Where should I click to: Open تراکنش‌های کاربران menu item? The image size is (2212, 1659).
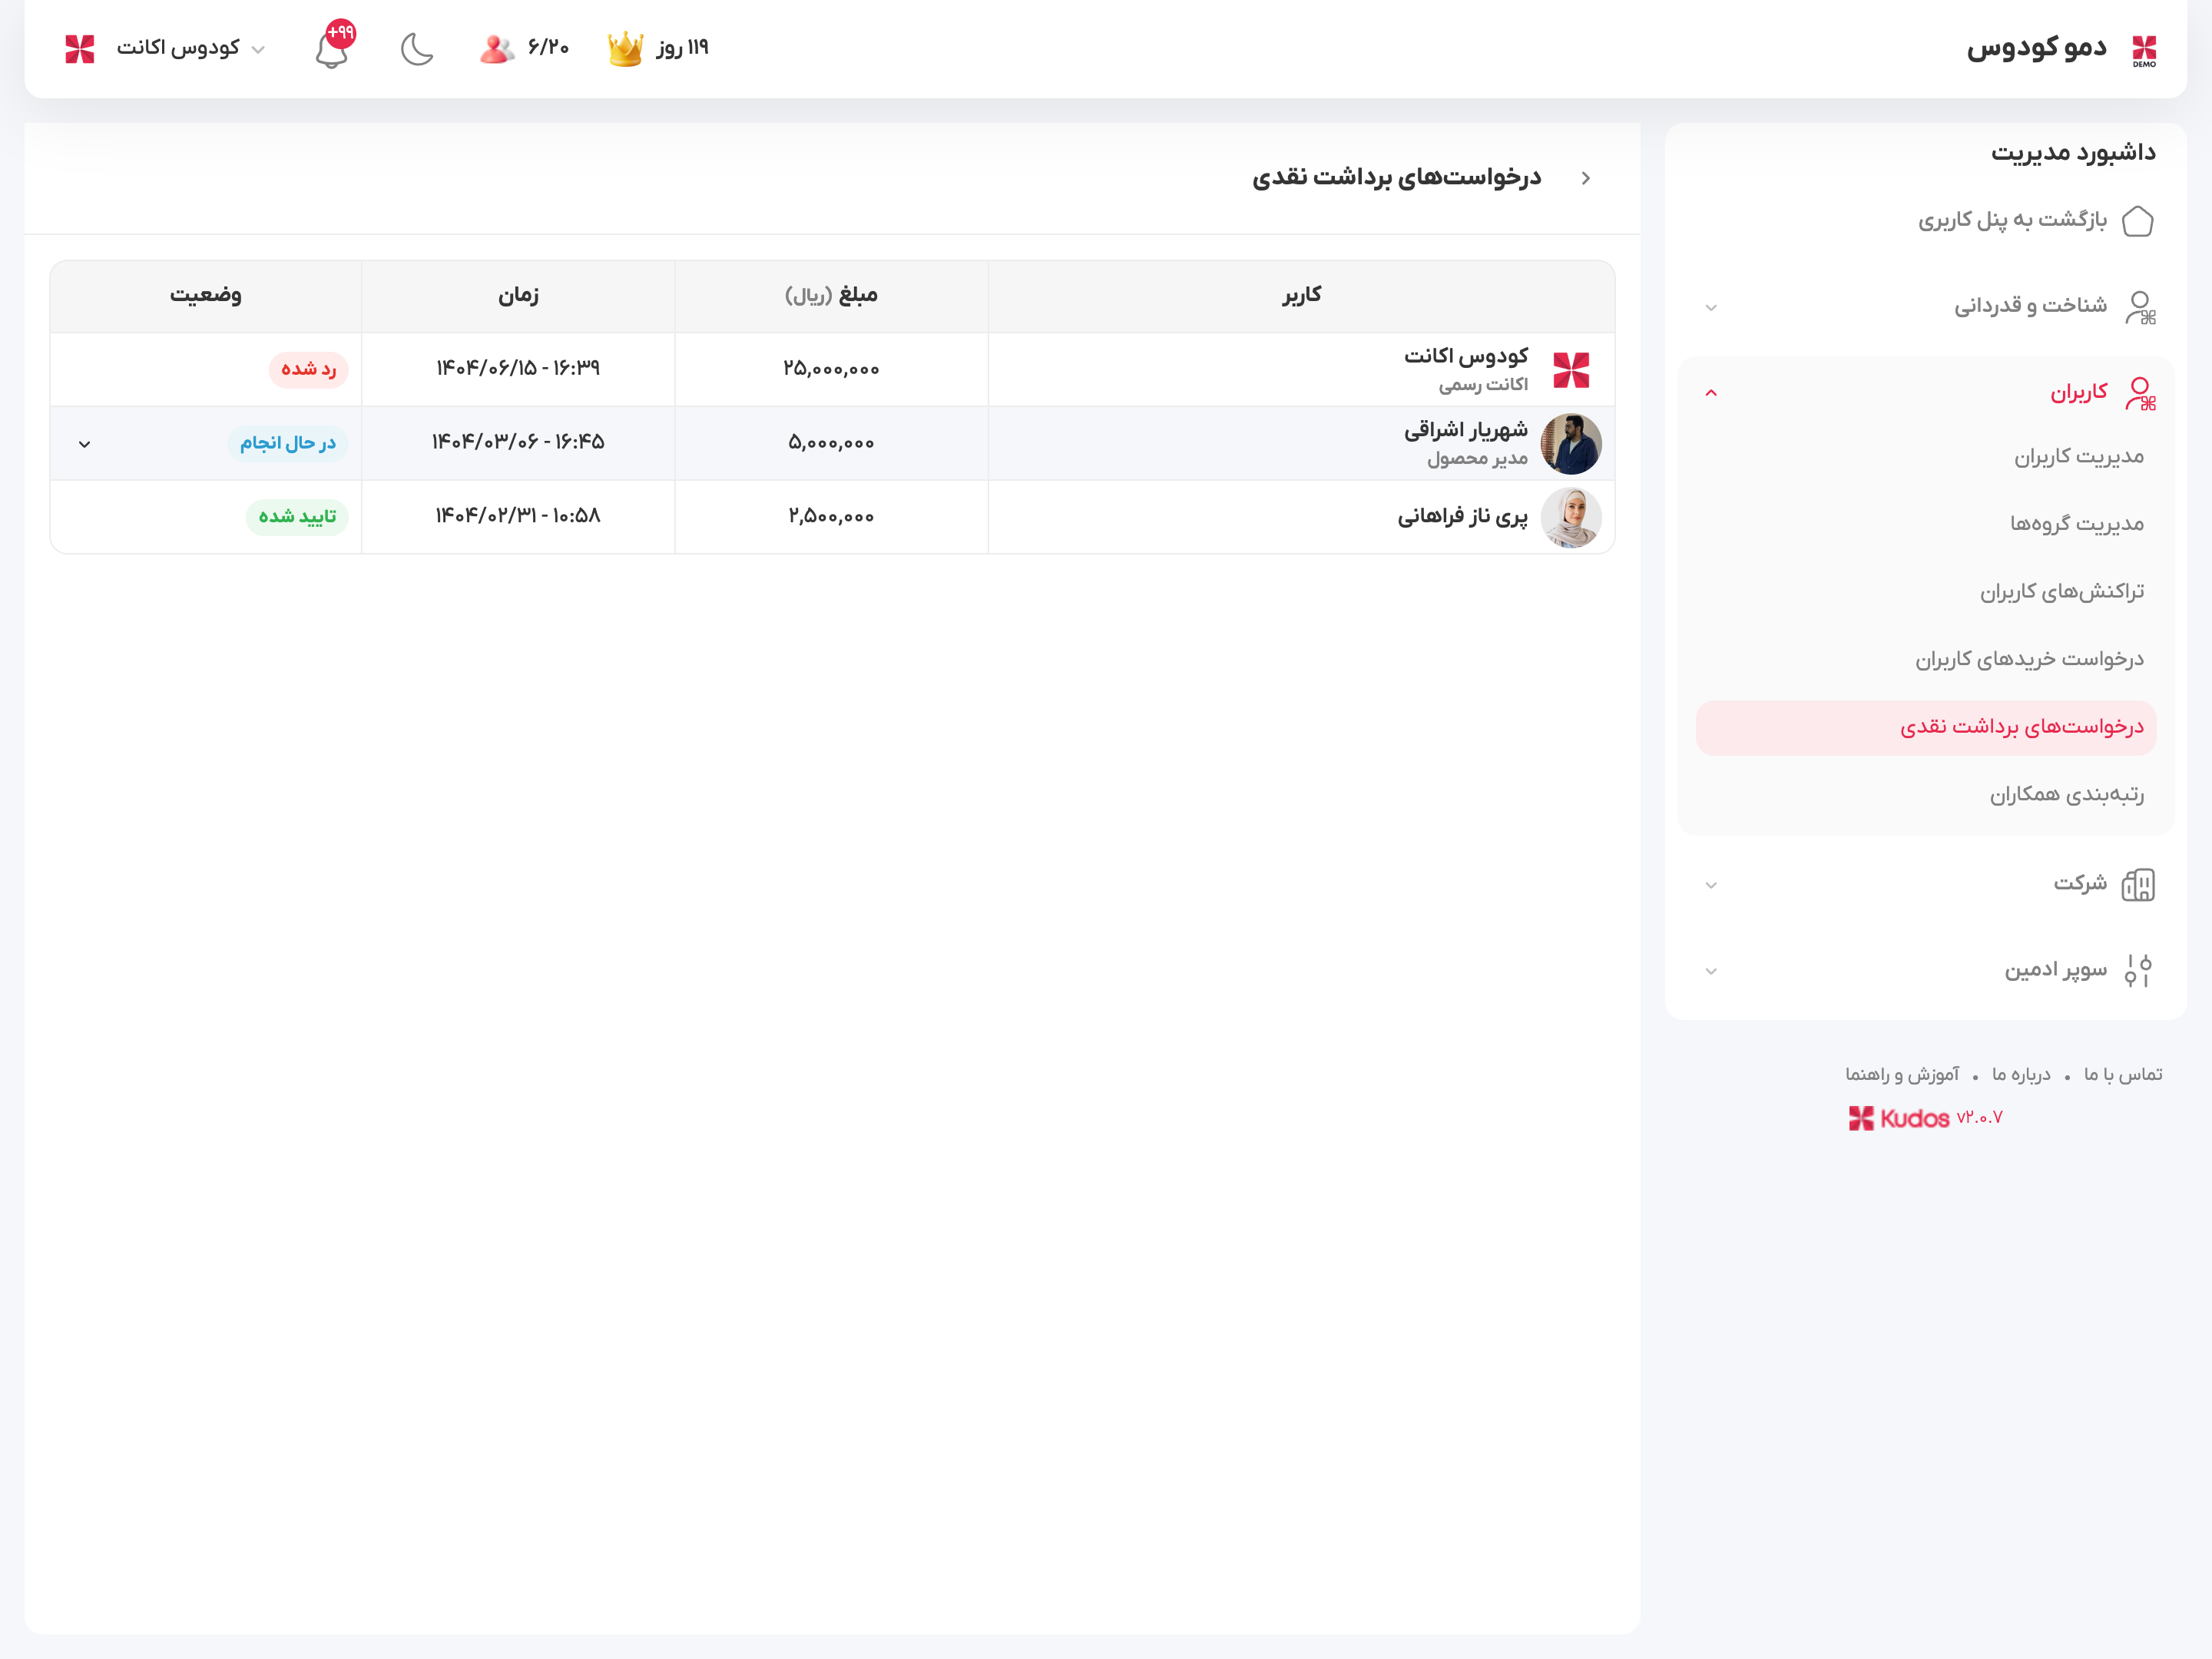coord(2061,592)
